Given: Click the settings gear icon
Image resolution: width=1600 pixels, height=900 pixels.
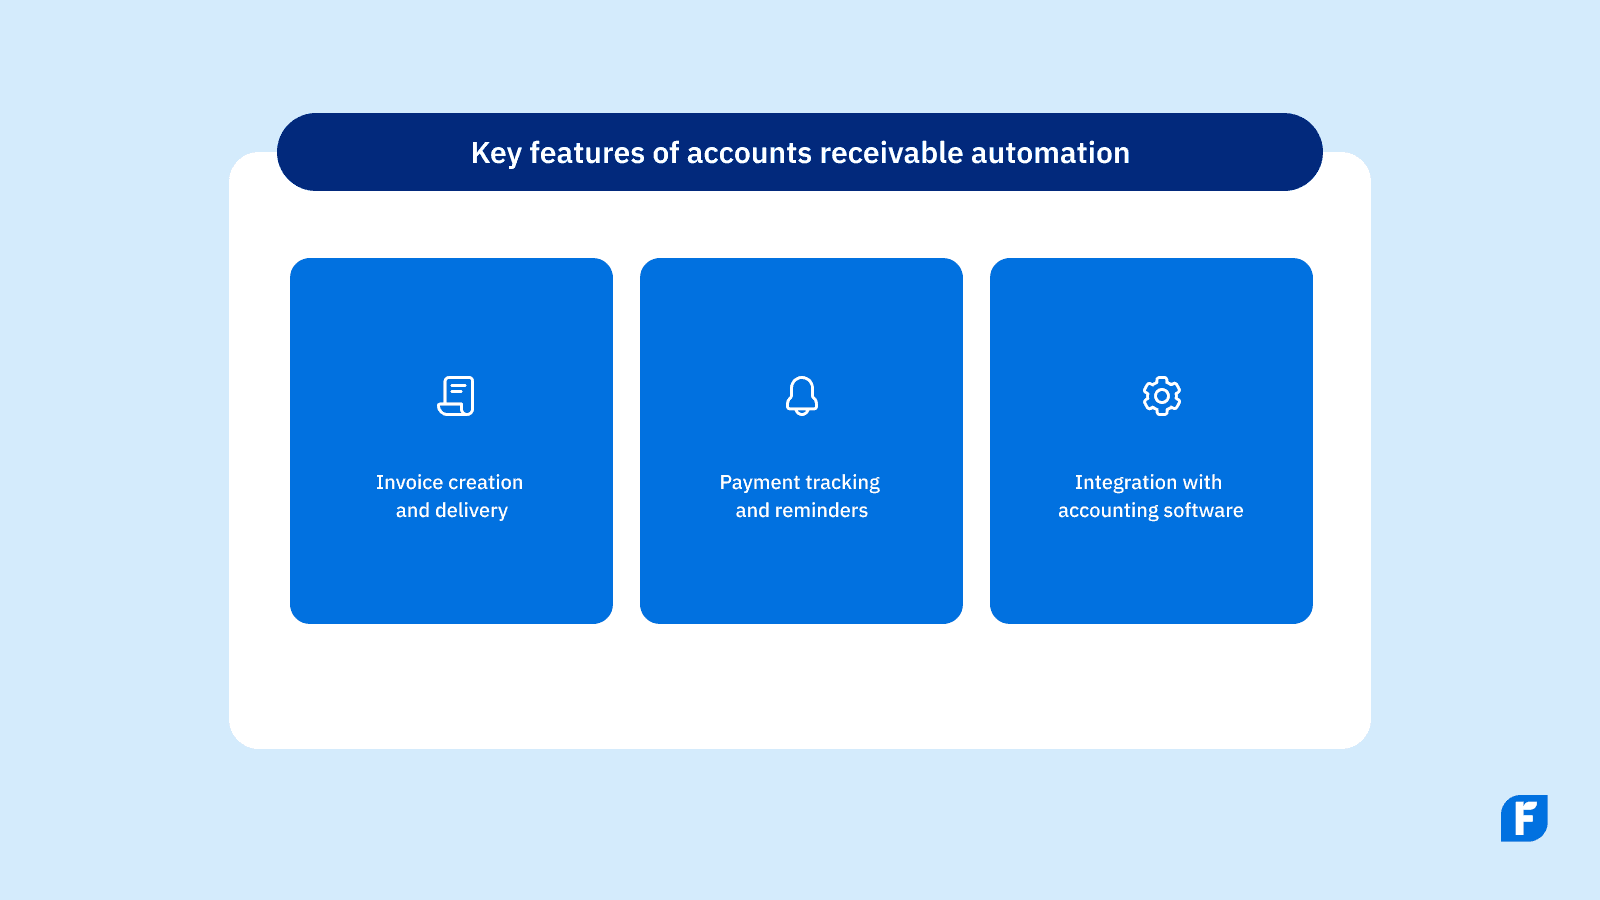Looking at the screenshot, I should [1161, 396].
